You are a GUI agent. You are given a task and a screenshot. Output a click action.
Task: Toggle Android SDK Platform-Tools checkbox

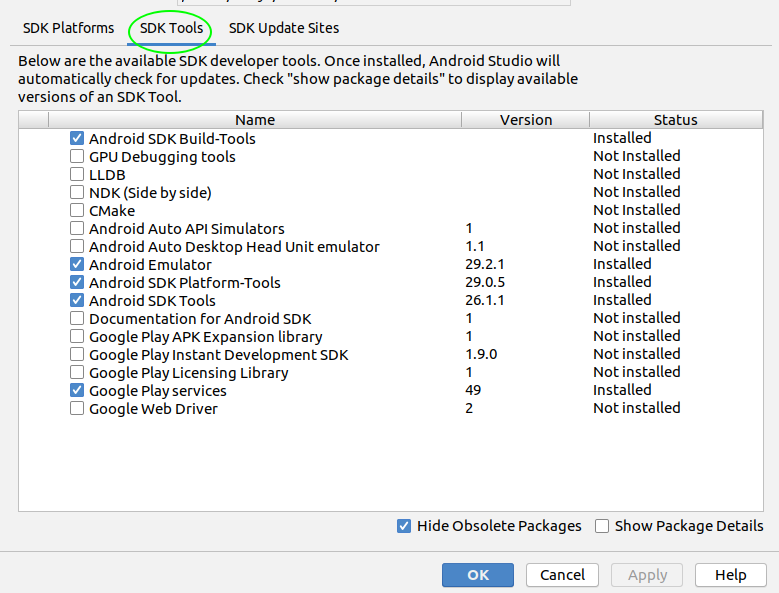[x=77, y=283]
